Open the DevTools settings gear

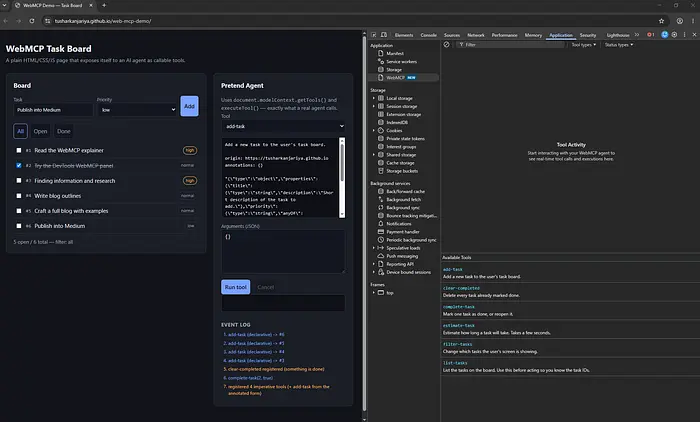coord(674,35)
